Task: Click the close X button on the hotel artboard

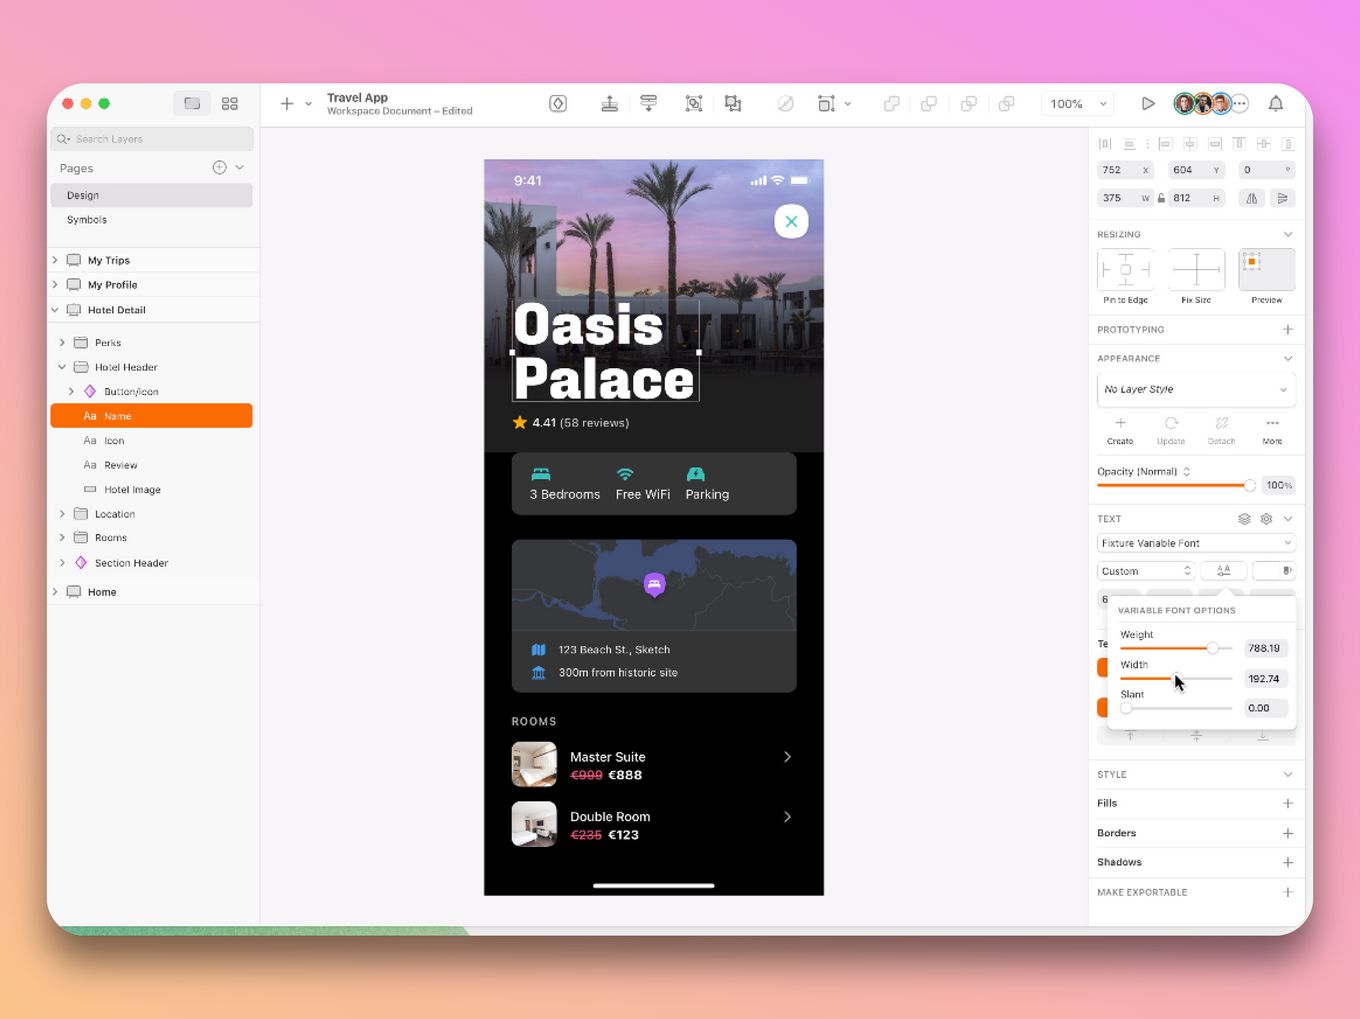Action: point(791,222)
